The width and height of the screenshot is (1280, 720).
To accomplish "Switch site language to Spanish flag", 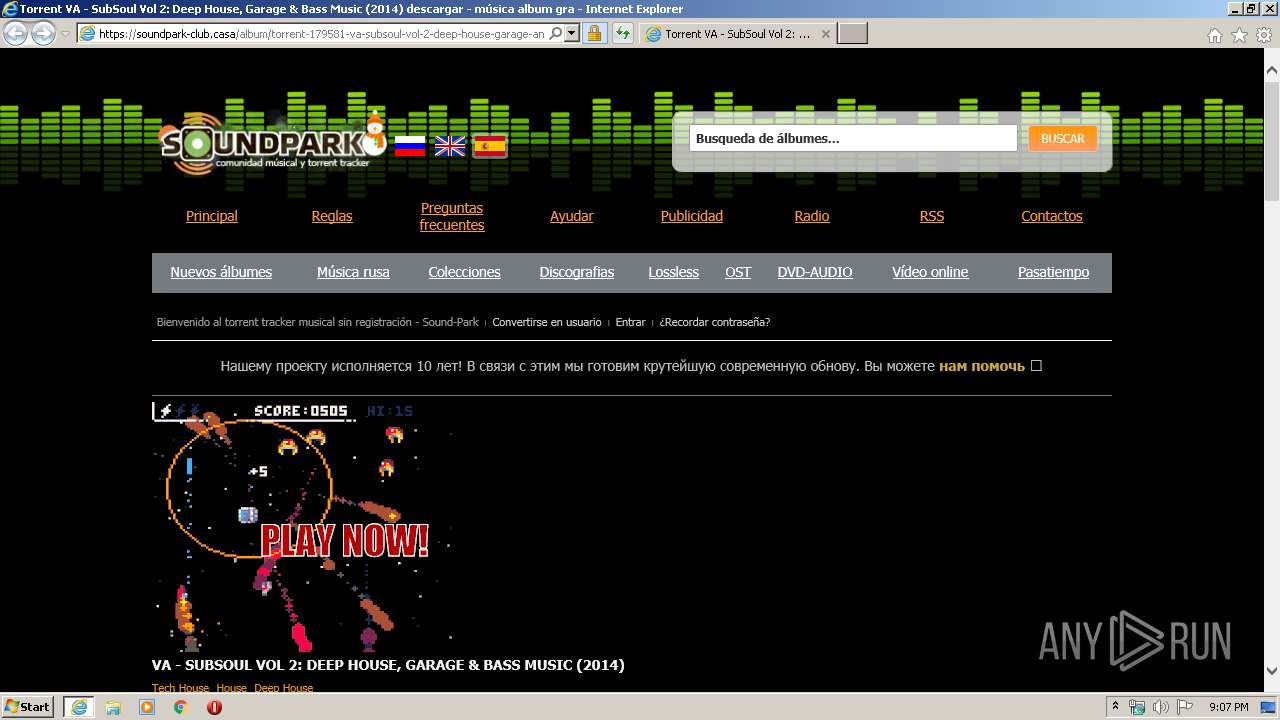I will [x=490, y=146].
